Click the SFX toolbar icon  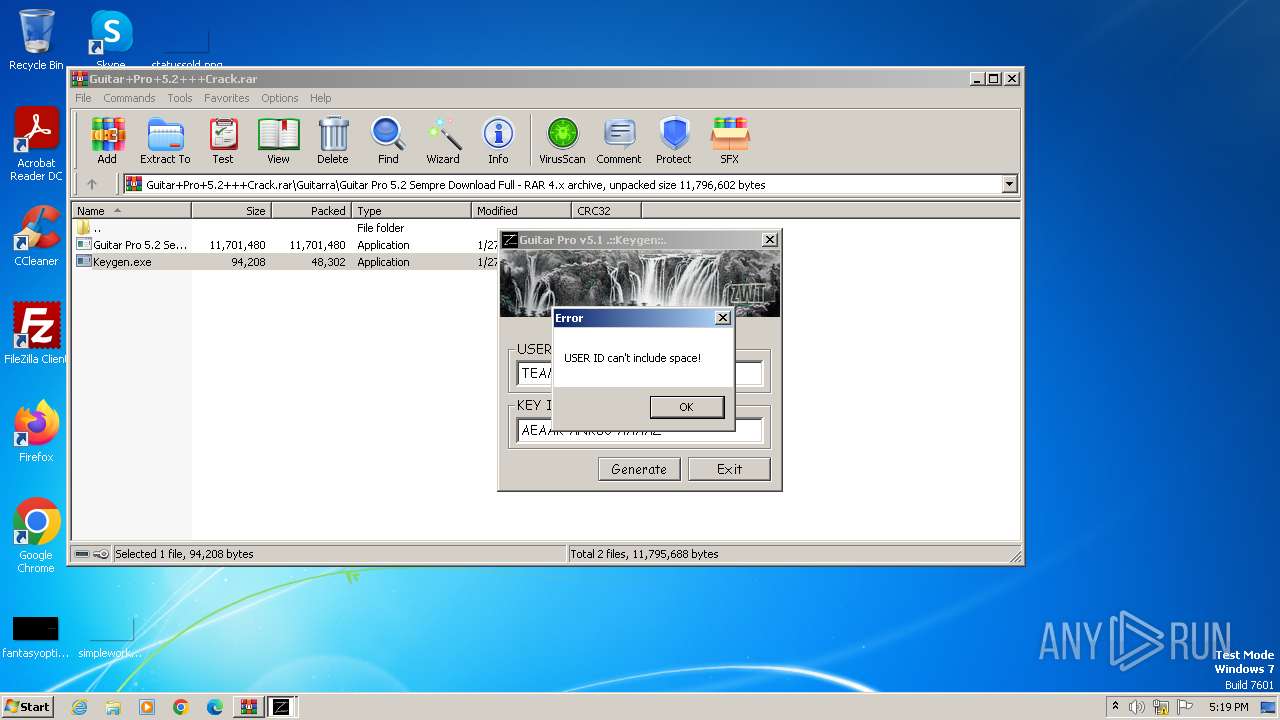coord(730,141)
